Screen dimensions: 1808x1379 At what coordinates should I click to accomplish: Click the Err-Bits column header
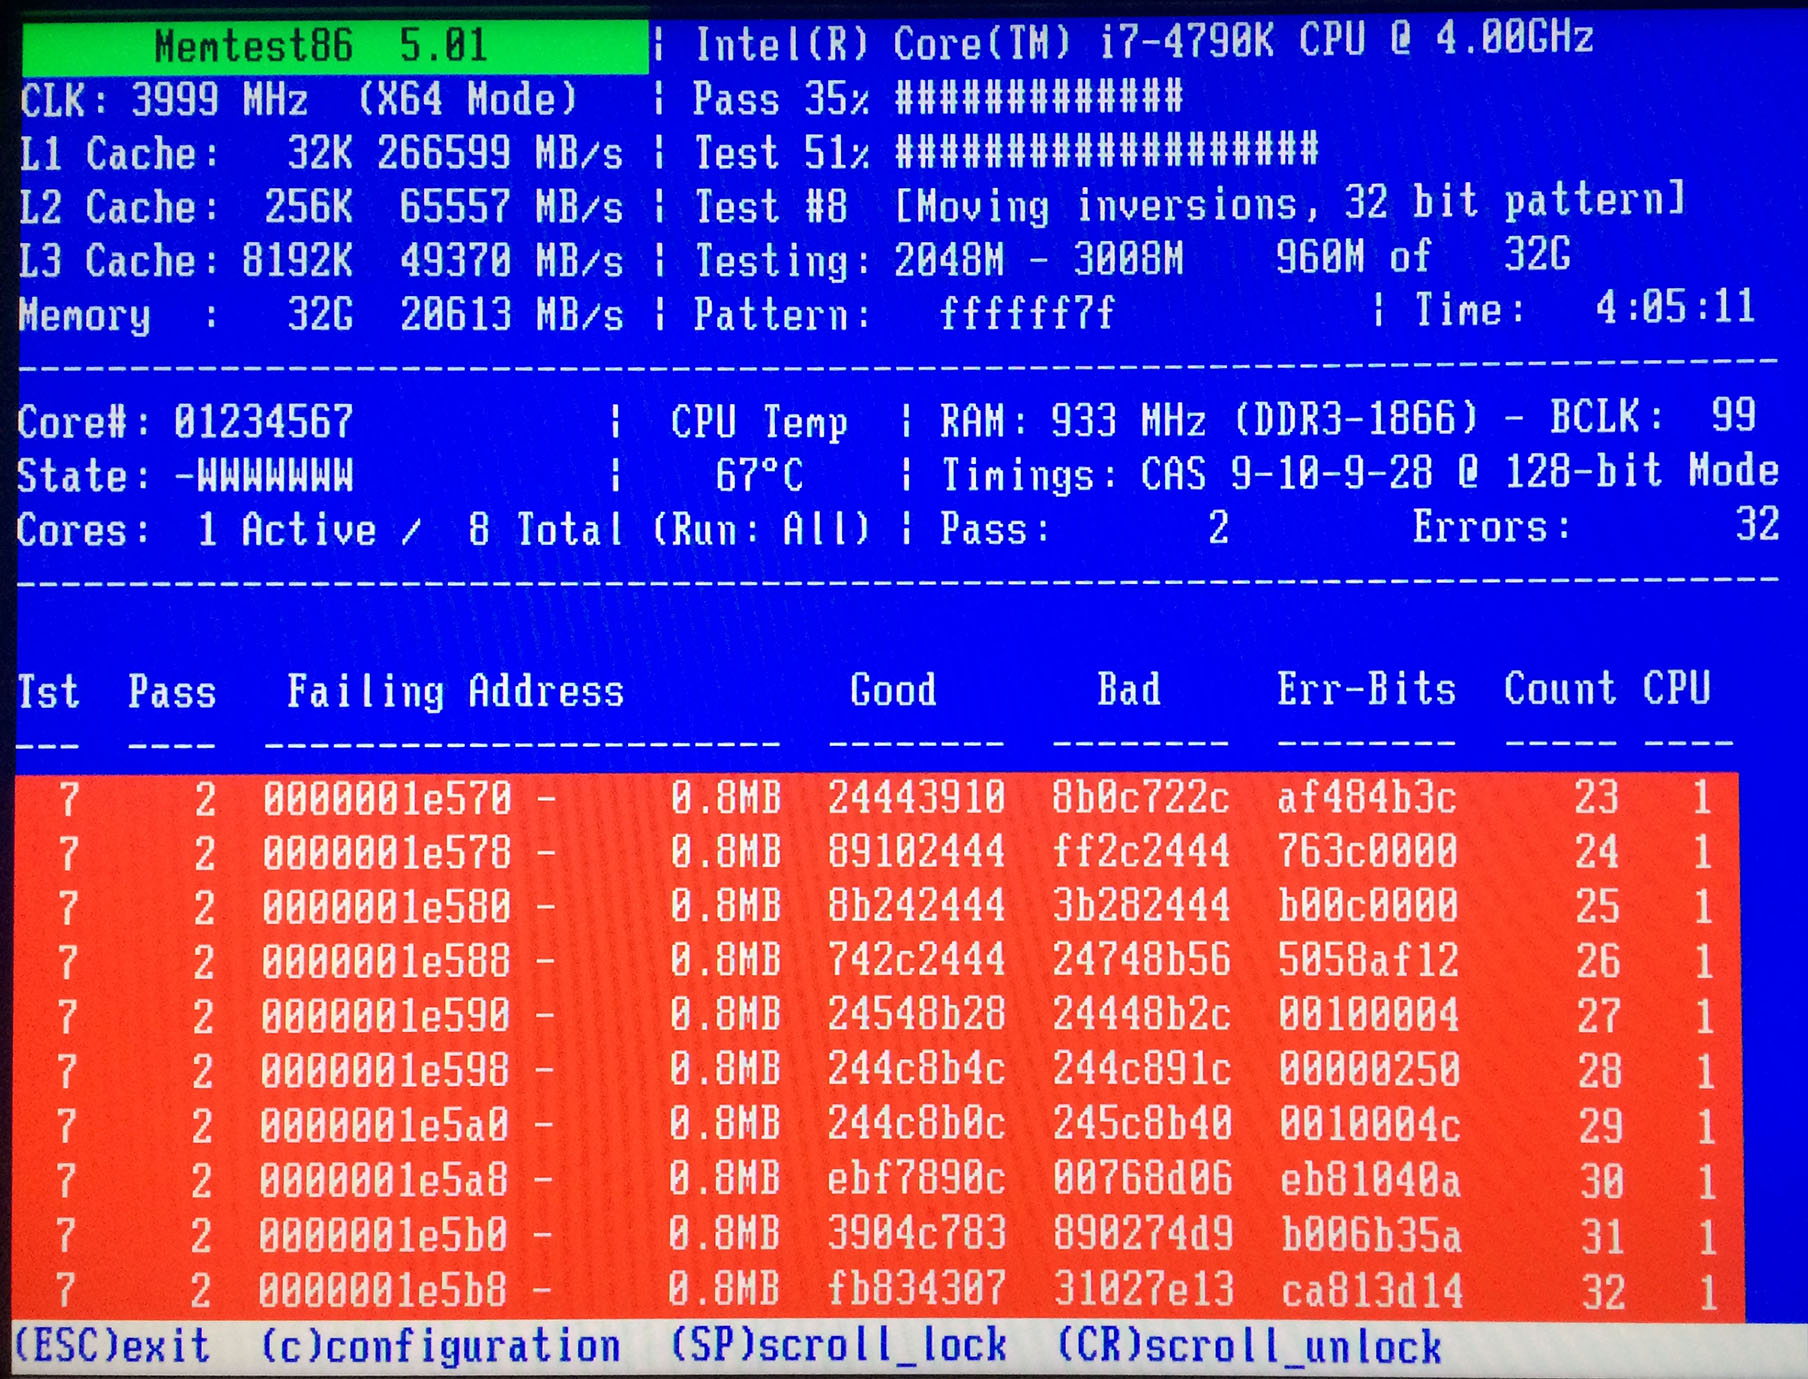1366,689
